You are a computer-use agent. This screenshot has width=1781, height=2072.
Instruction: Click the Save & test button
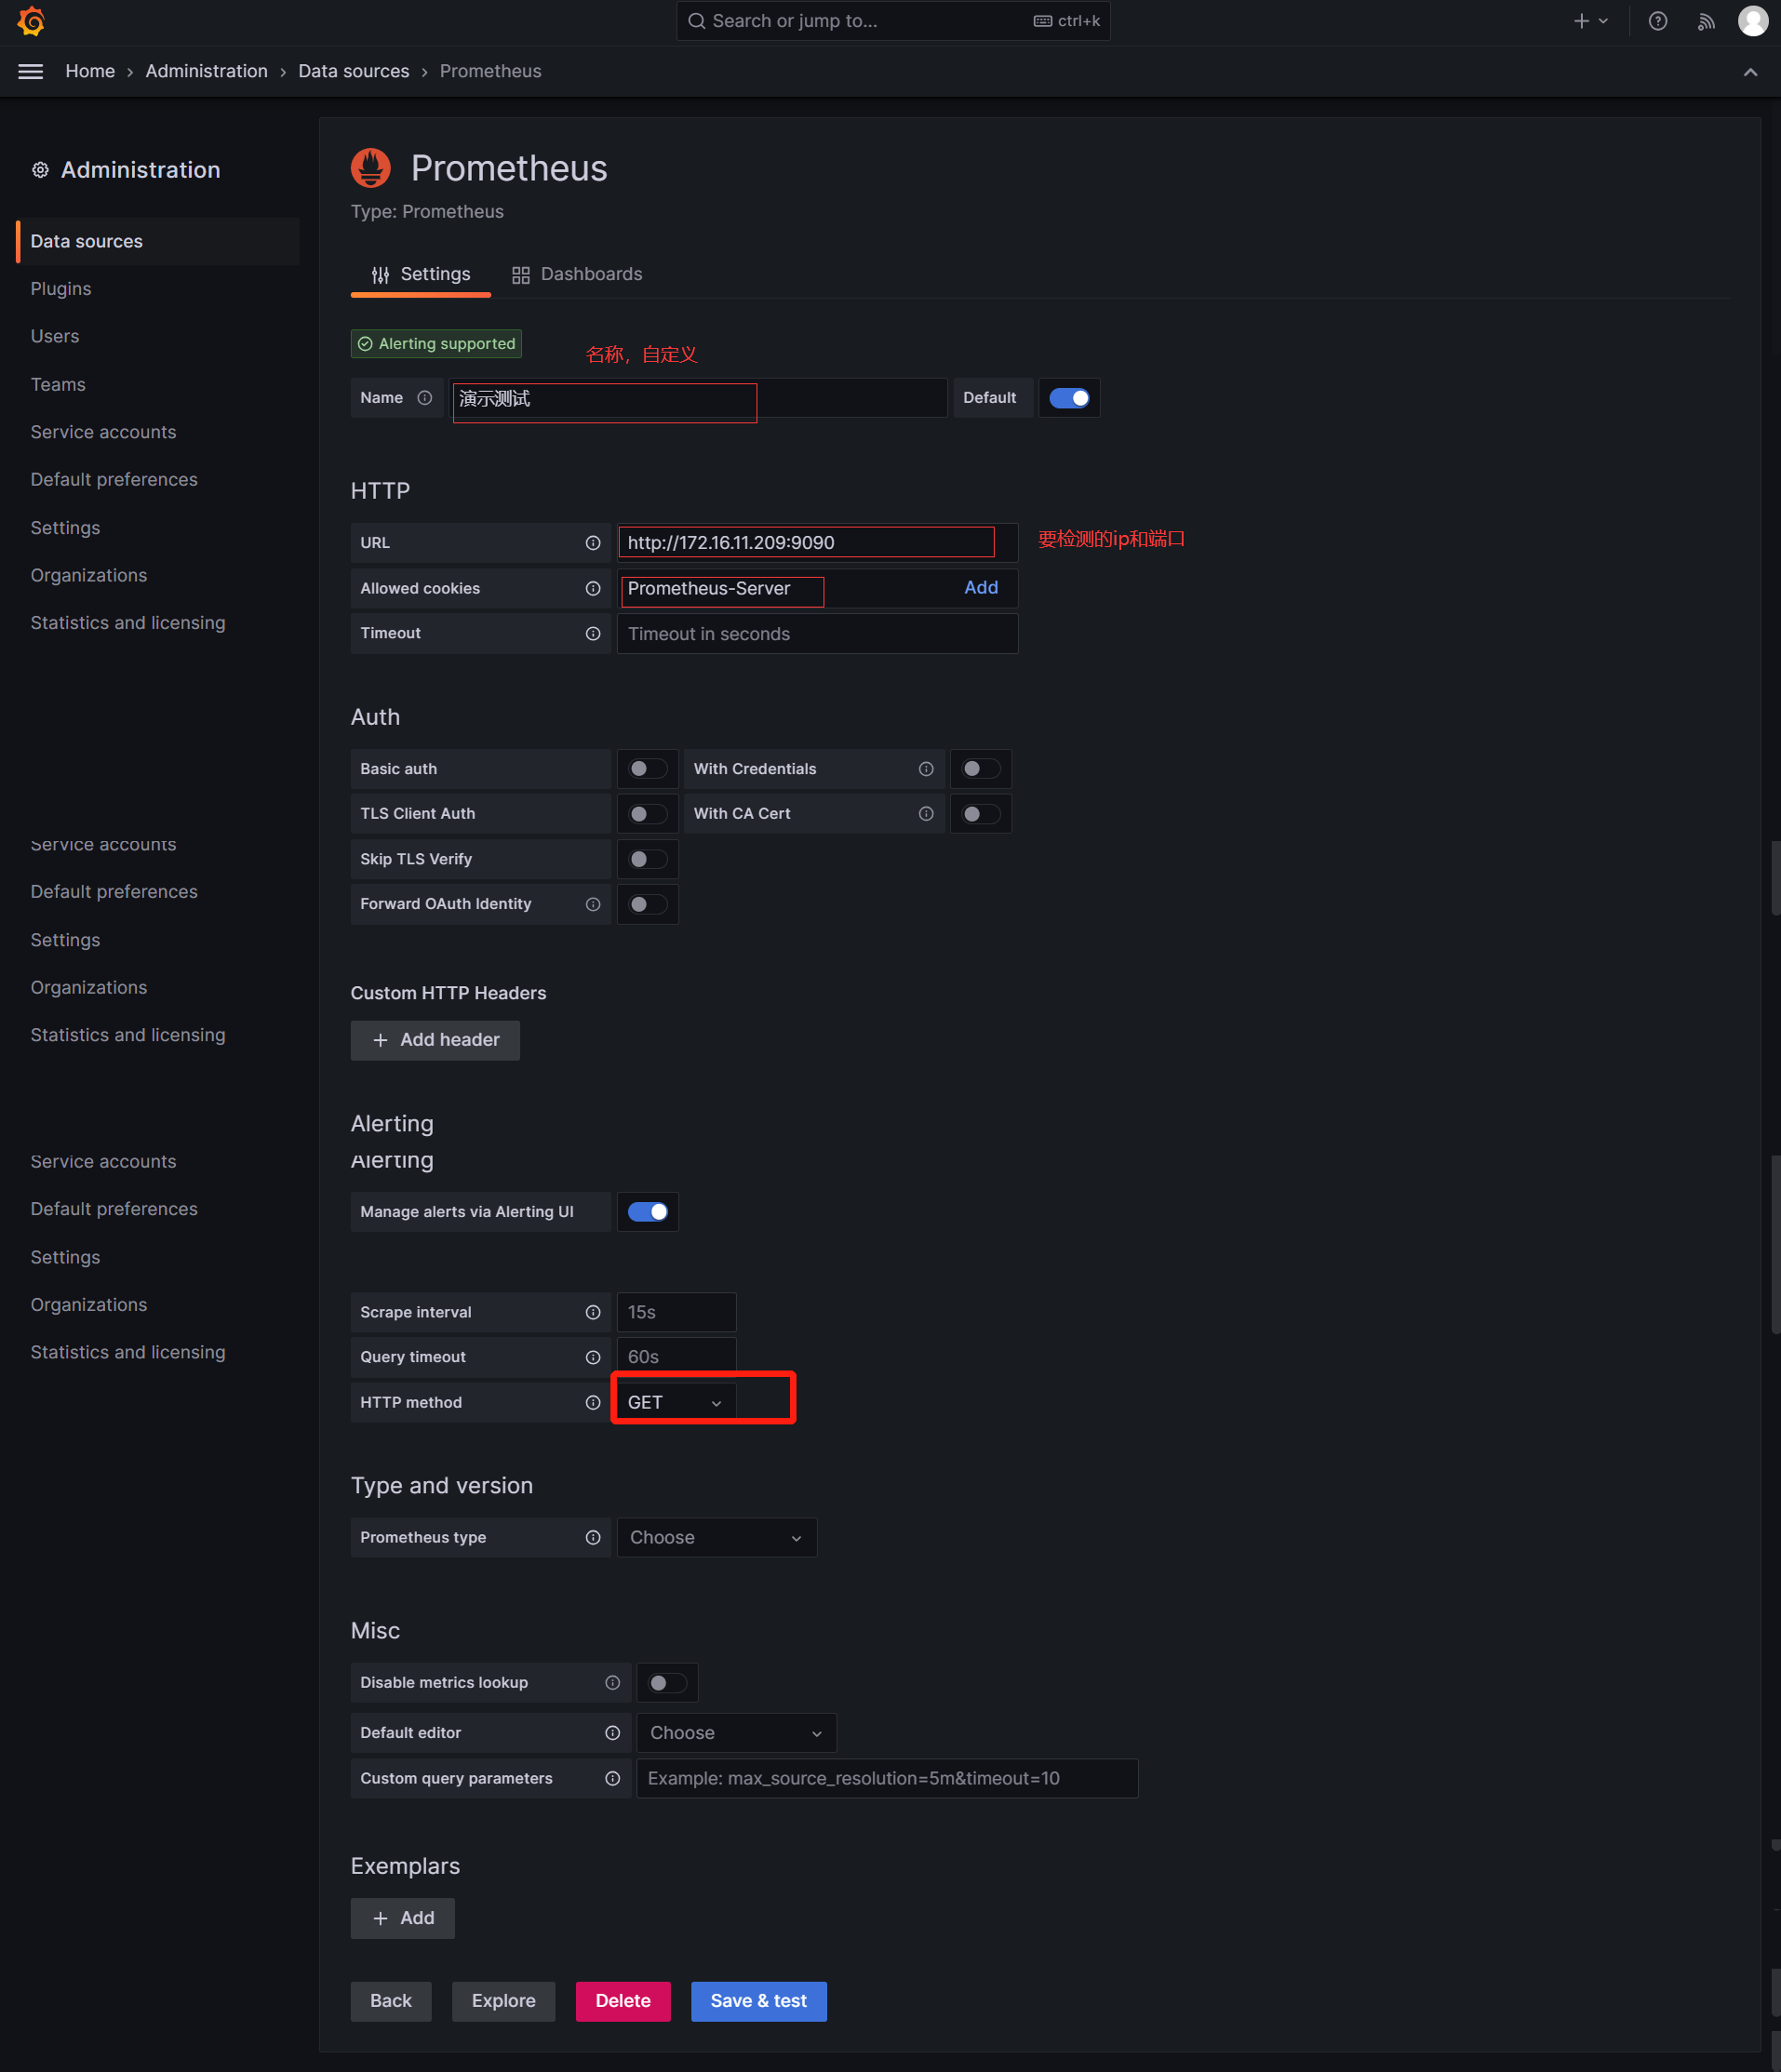pos(758,2001)
